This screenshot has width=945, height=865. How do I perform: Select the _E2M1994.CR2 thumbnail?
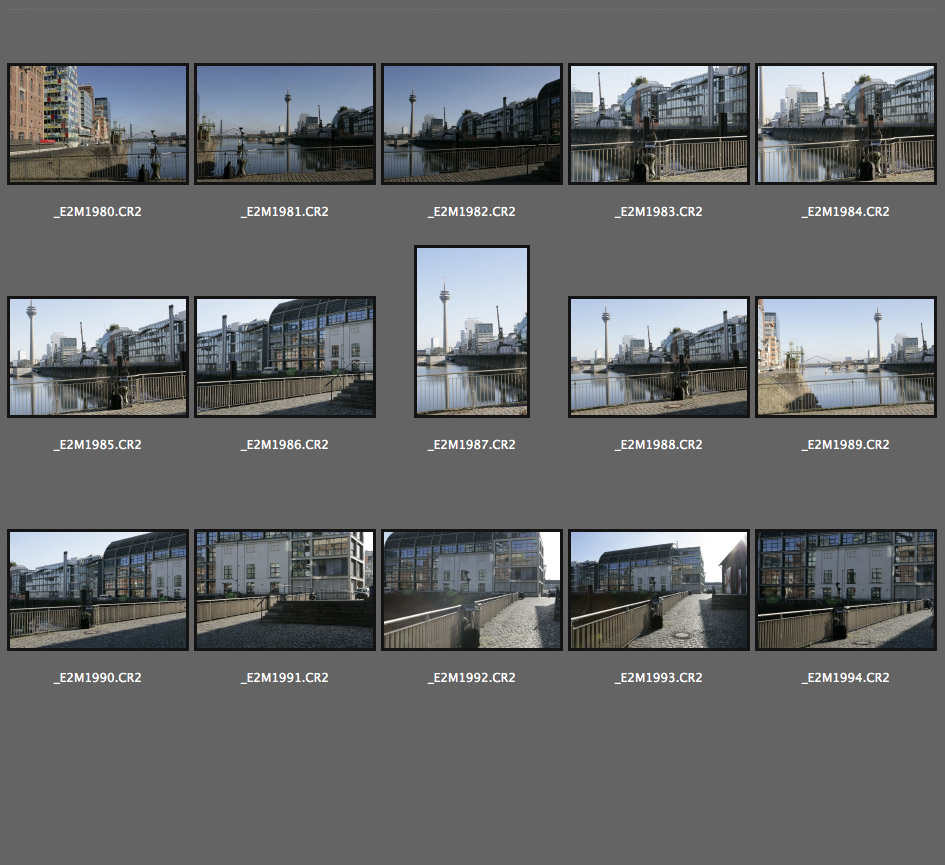846,590
